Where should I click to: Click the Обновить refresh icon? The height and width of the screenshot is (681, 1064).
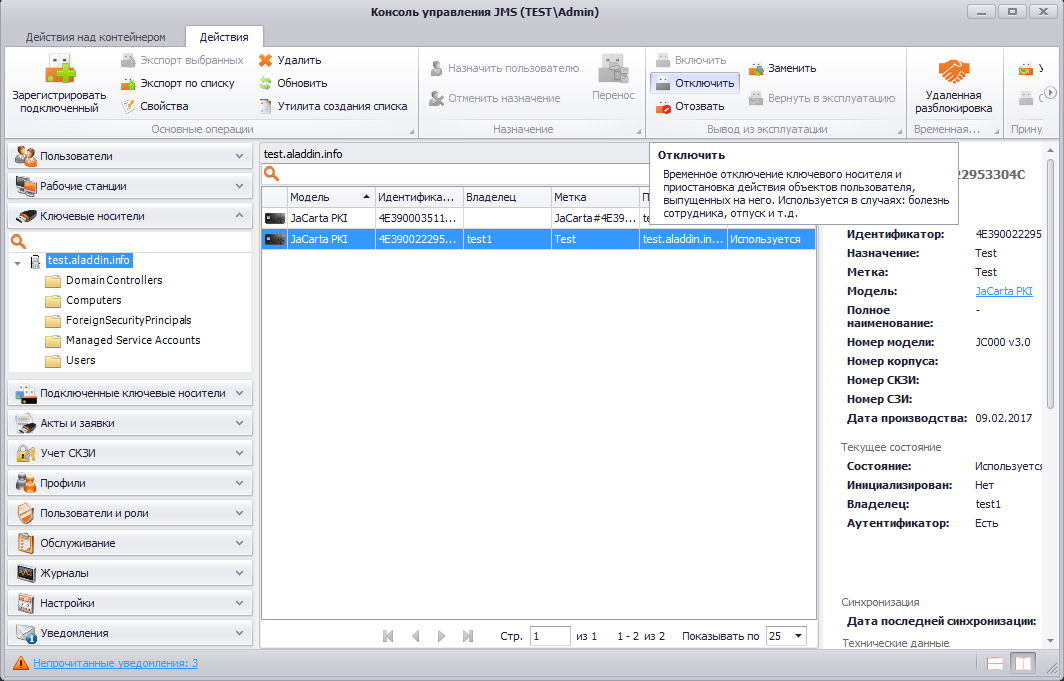(265, 83)
